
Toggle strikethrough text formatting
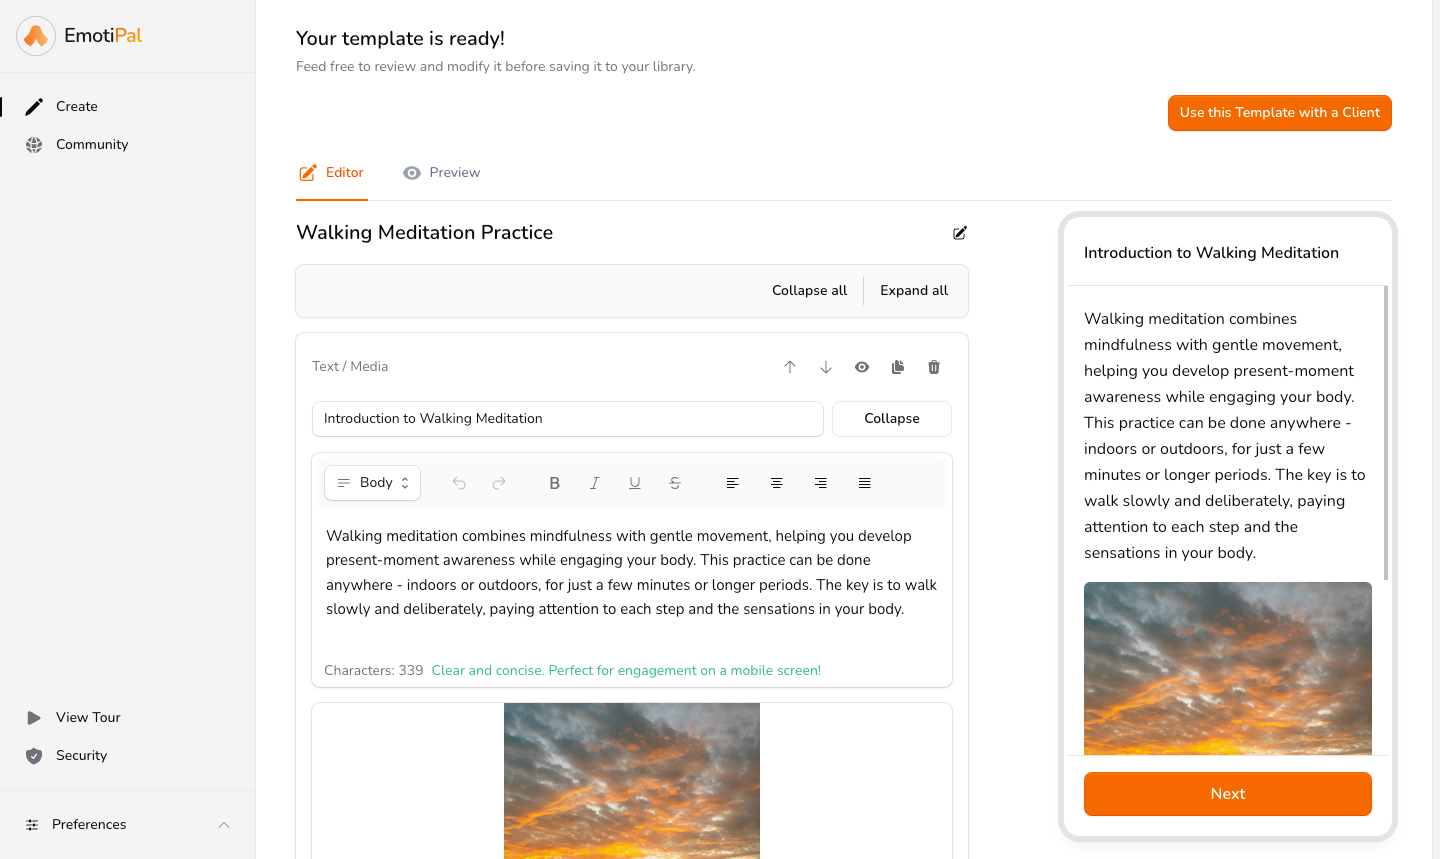[x=675, y=483]
